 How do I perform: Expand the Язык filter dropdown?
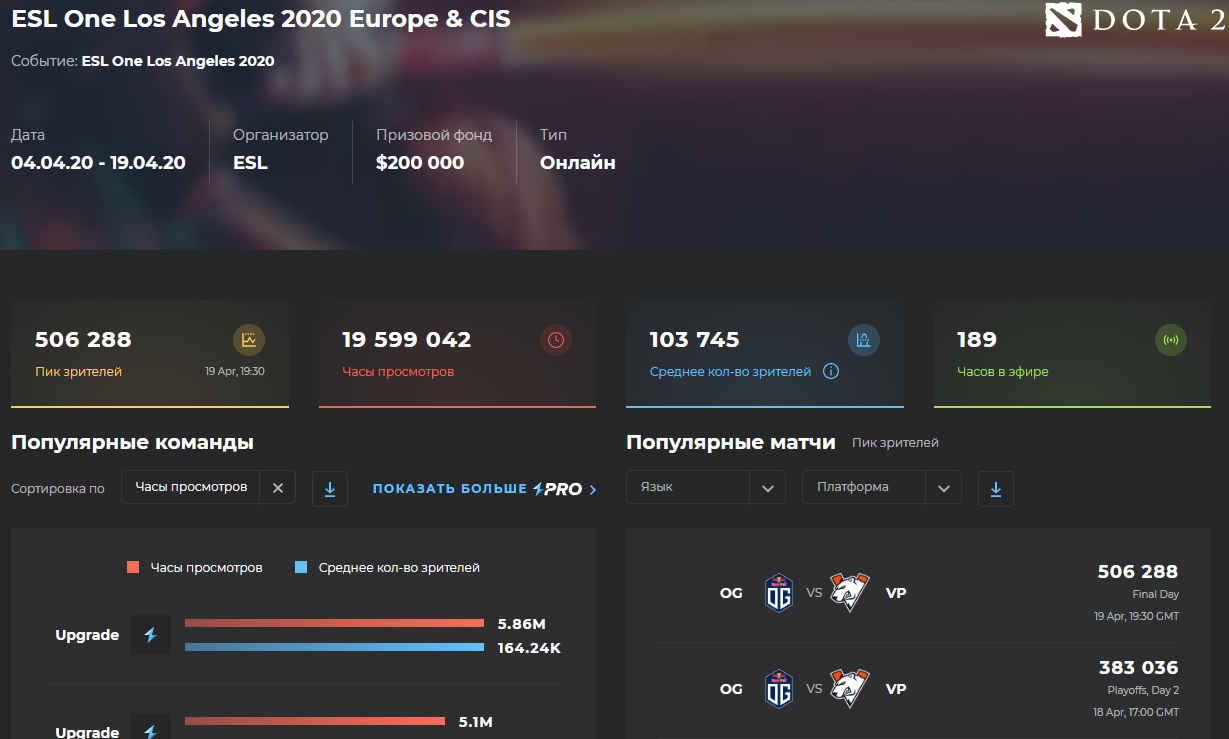click(x=706, y=488)
